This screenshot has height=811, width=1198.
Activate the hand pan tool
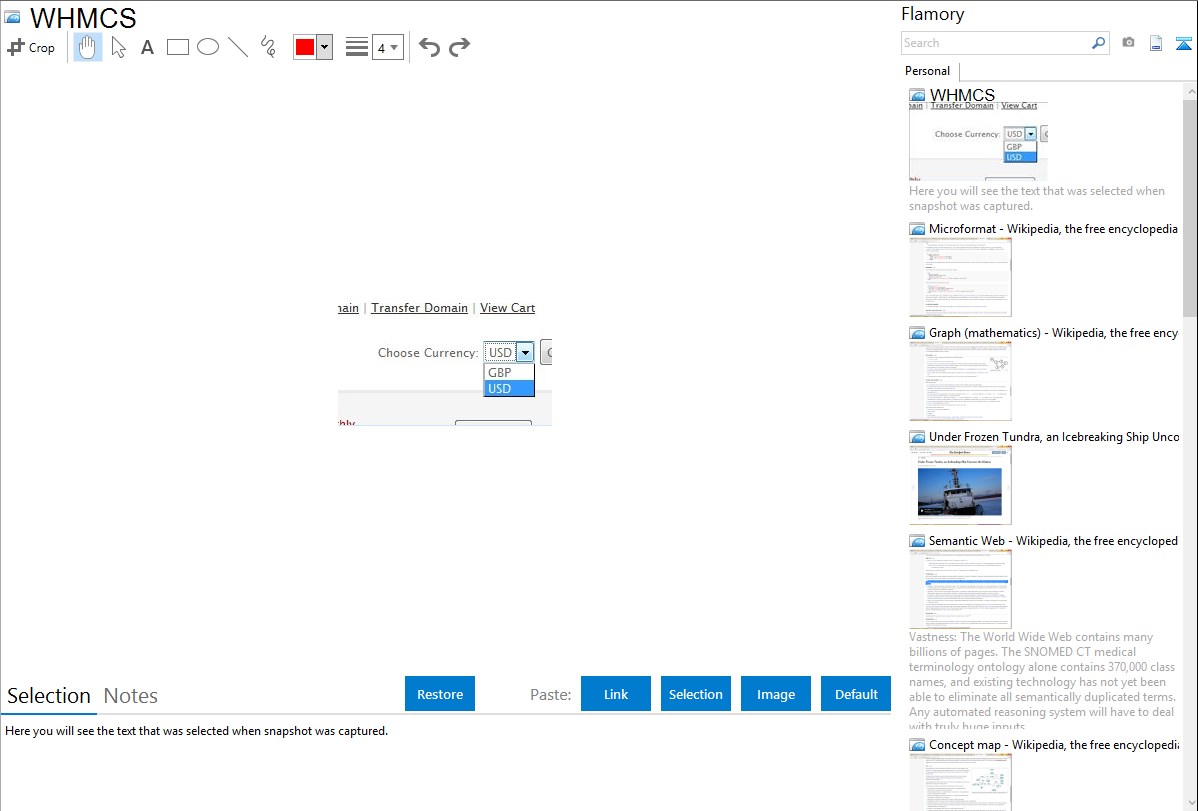coord(87,47)
